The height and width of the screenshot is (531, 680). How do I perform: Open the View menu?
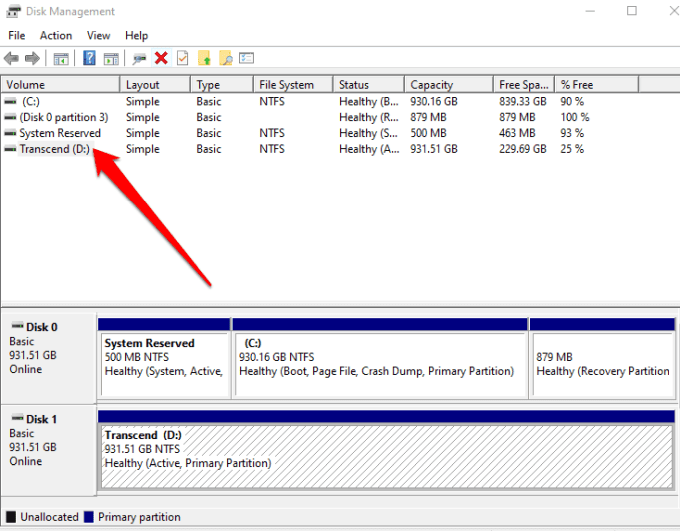tap(99, 35)
